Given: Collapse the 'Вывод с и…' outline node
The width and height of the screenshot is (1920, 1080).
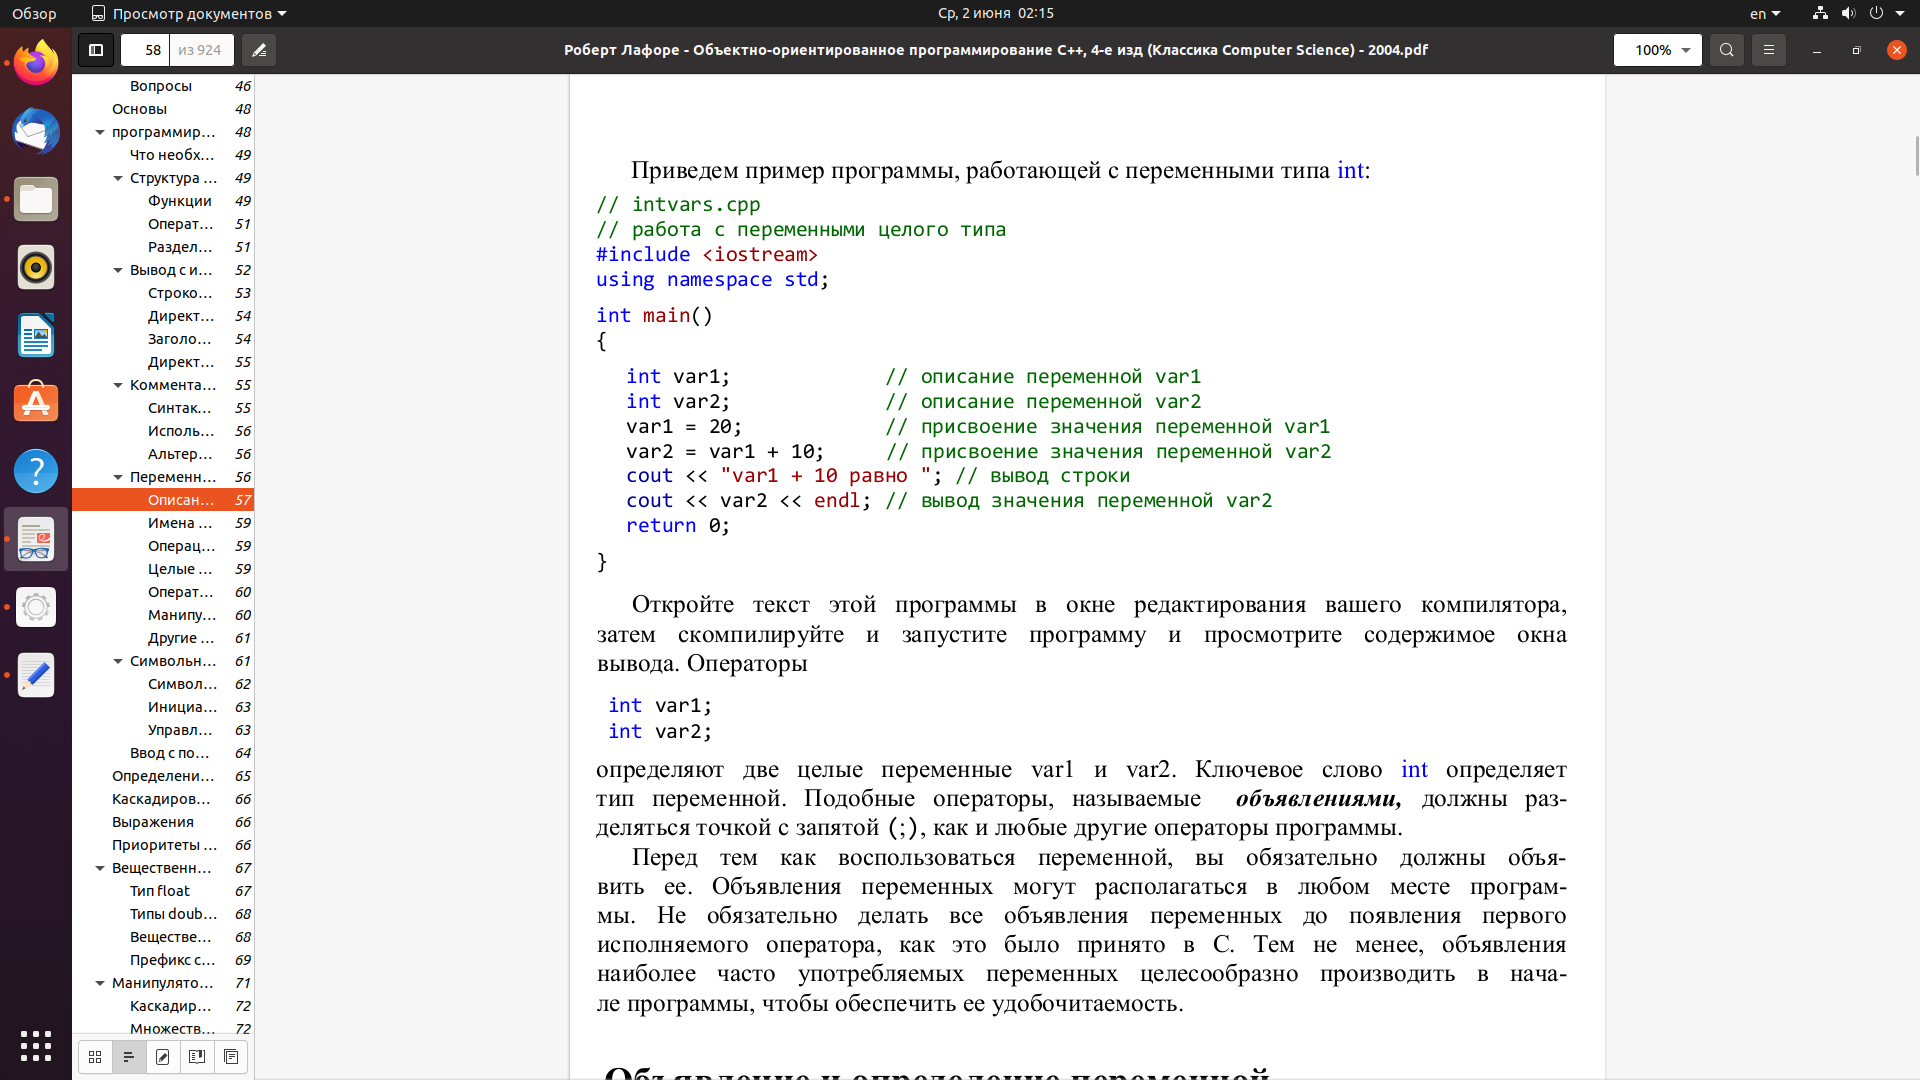Looking at the screenshot, I should coord(118,270).
